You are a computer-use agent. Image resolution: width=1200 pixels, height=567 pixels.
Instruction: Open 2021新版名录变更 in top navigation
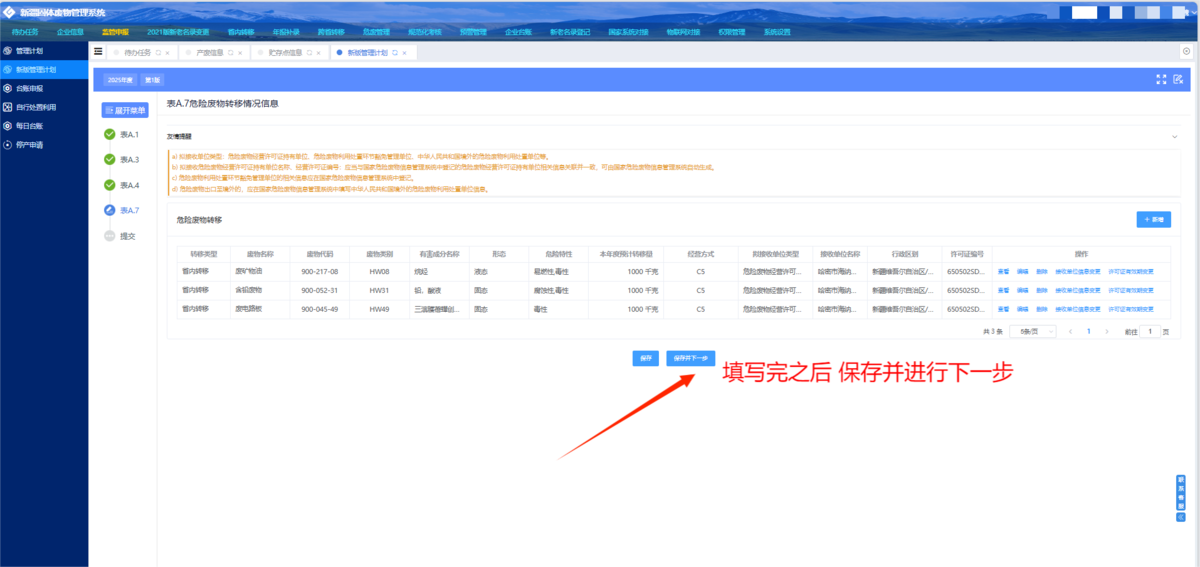(178, 32)
